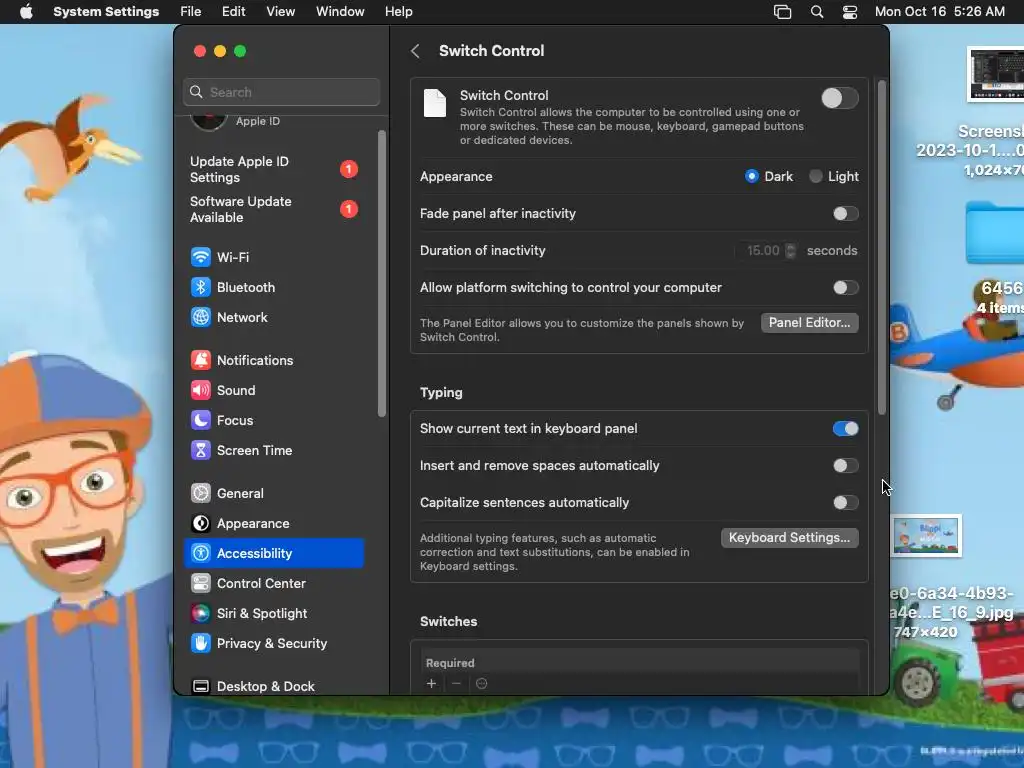Turn off Show current text in keyboard panel

coord(845,428)
